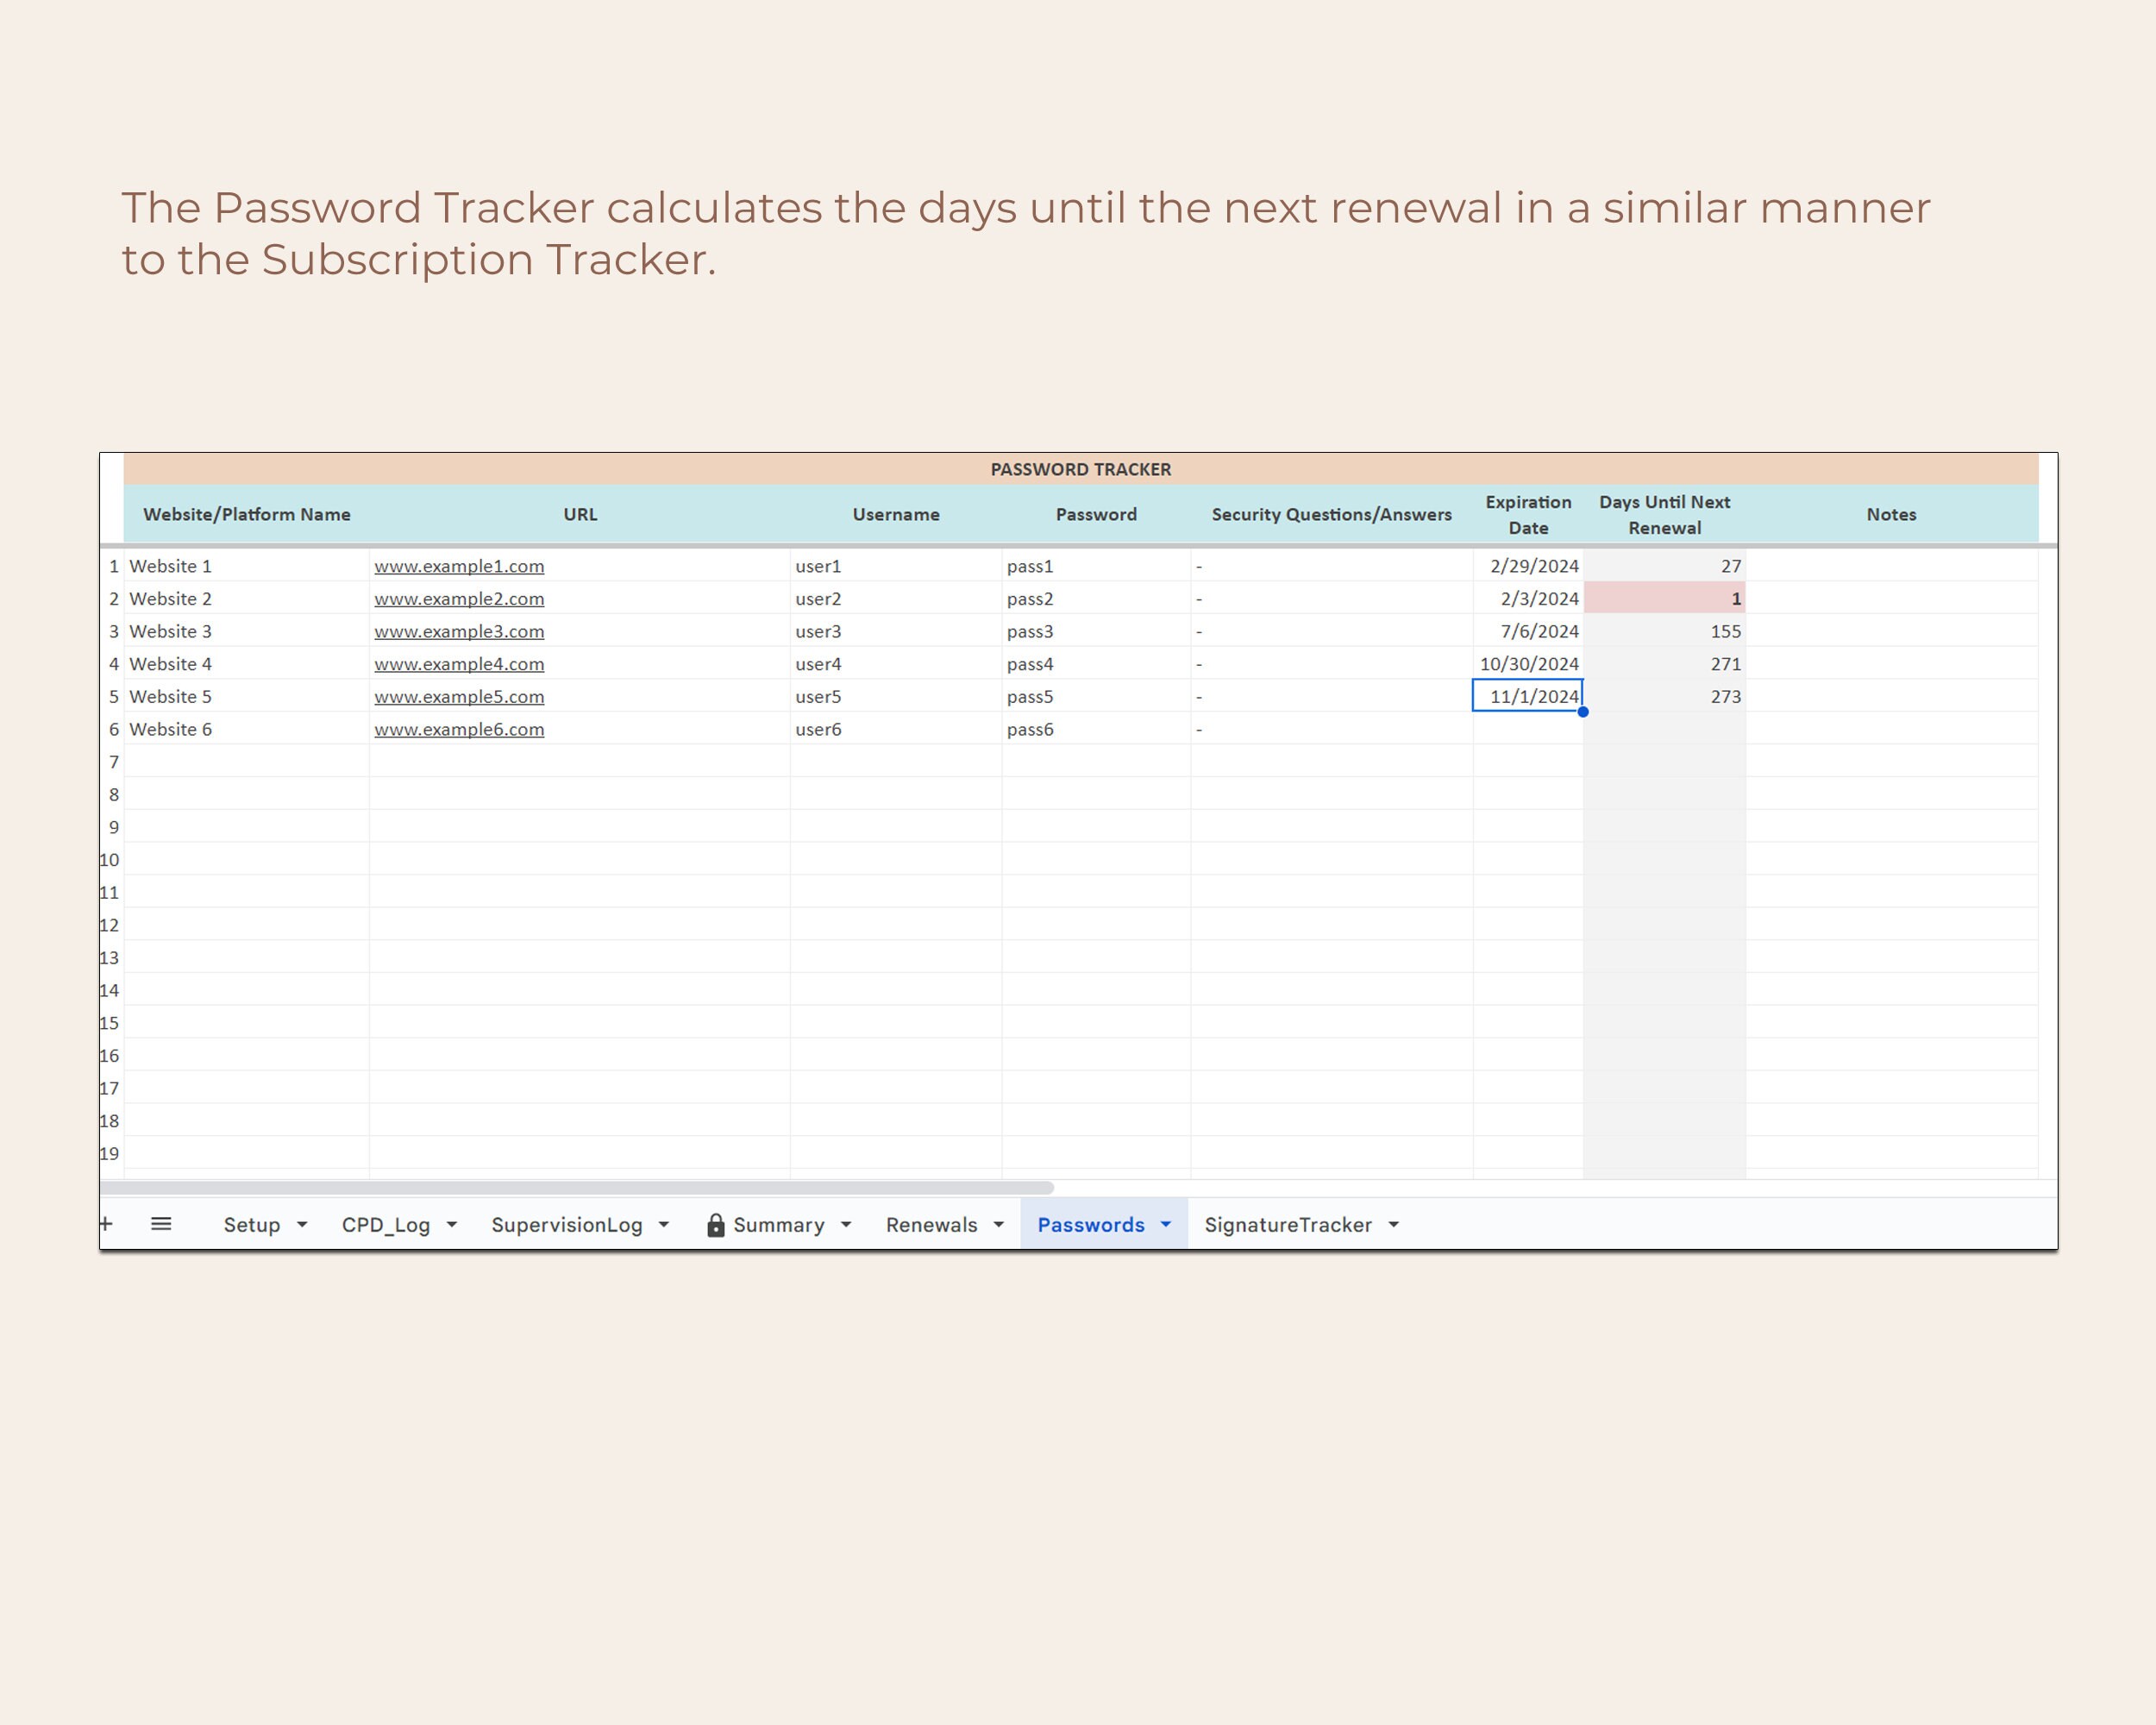Open the CPD_Log tab dropdown arrow
Viewport: 2156px width, 1725px height.
[x=452, y=1224]
